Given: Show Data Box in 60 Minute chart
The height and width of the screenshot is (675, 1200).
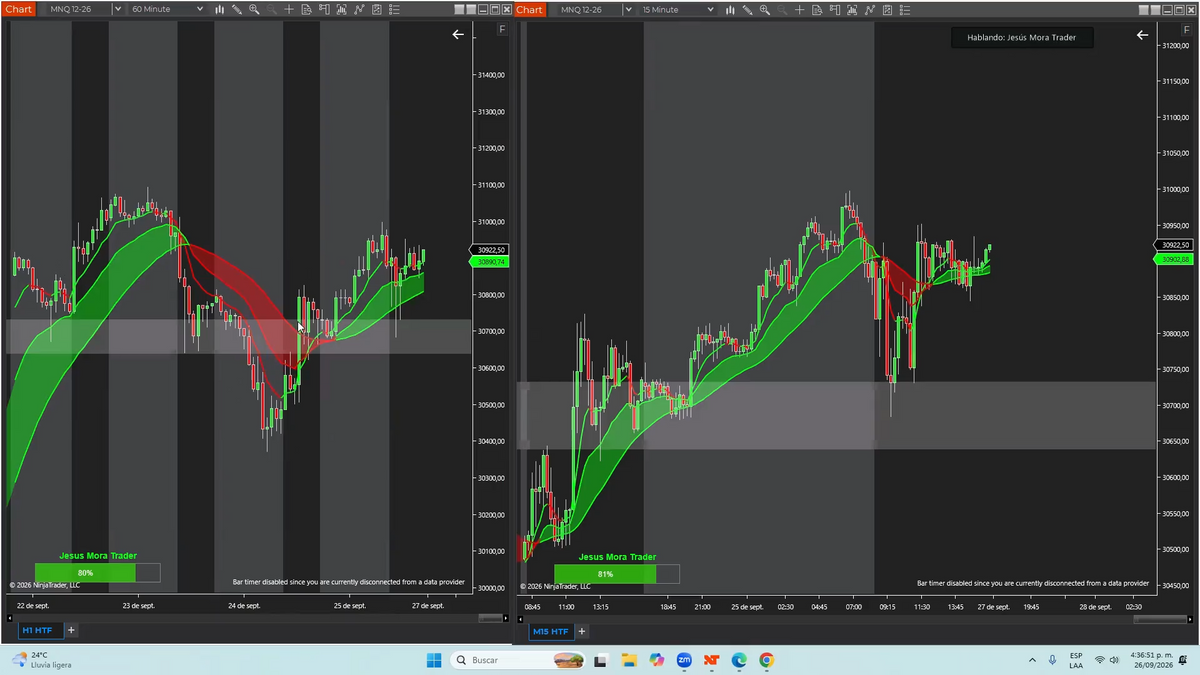Looking at the screenshot, I should pos(307,9).
